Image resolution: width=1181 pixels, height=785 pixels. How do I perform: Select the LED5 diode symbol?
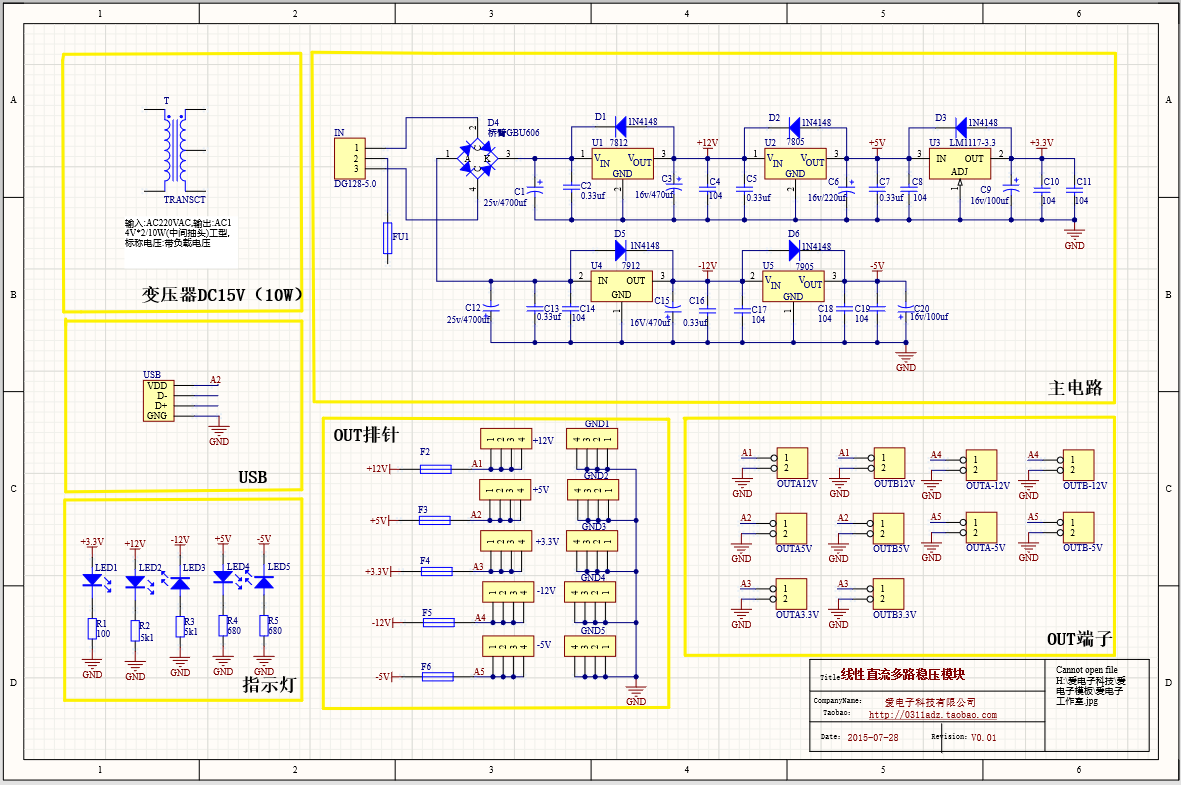(264, 582)
